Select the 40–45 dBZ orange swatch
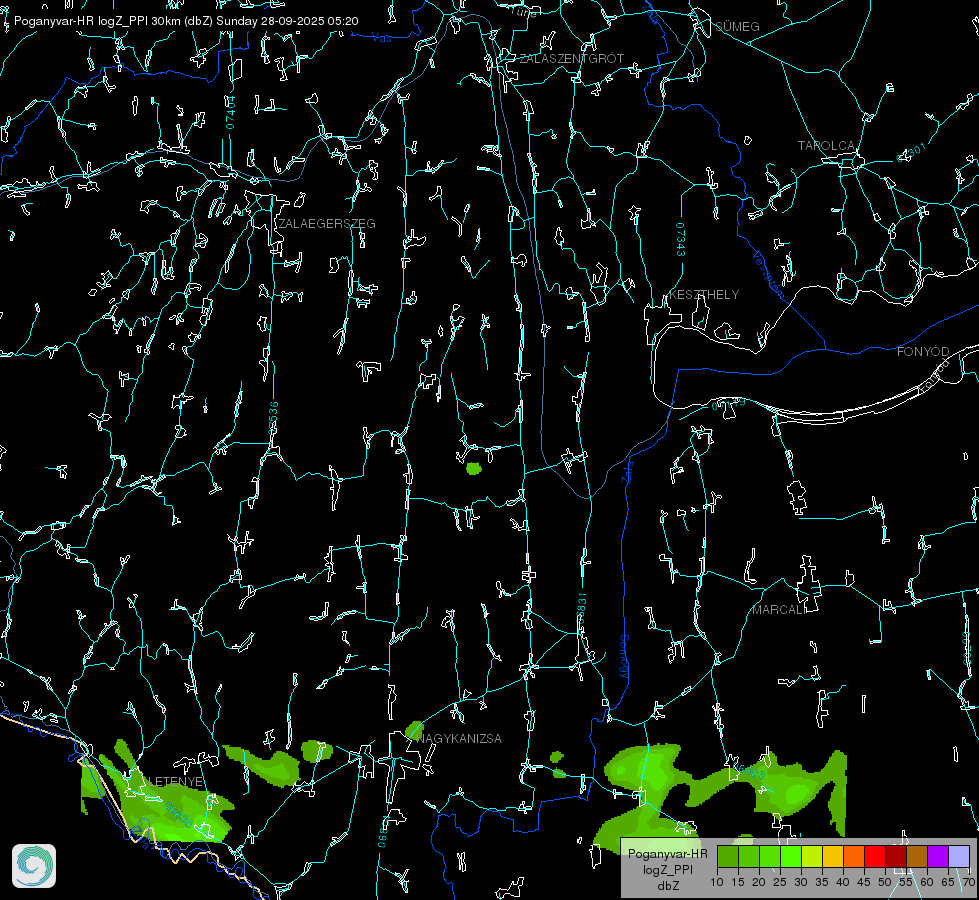The height and width of the screenshot is (900, 979). pyautogui.click(x=854, y=856)
